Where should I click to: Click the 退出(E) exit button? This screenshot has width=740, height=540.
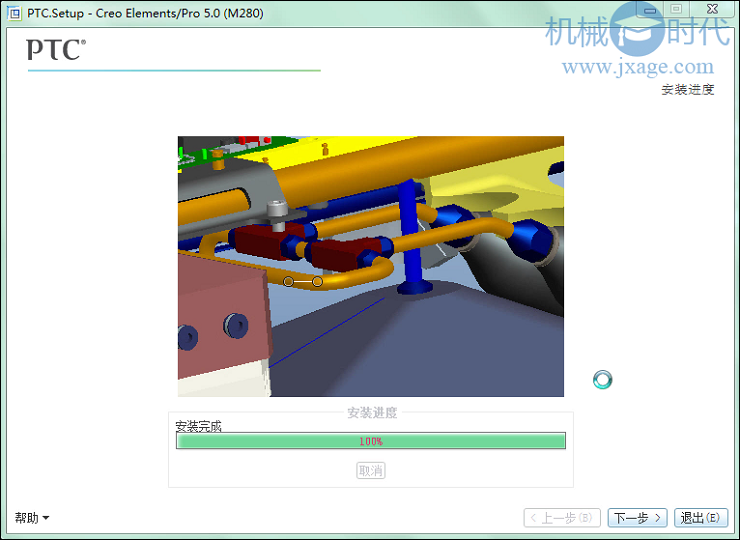pyautogui.click(x=700, y=518)
